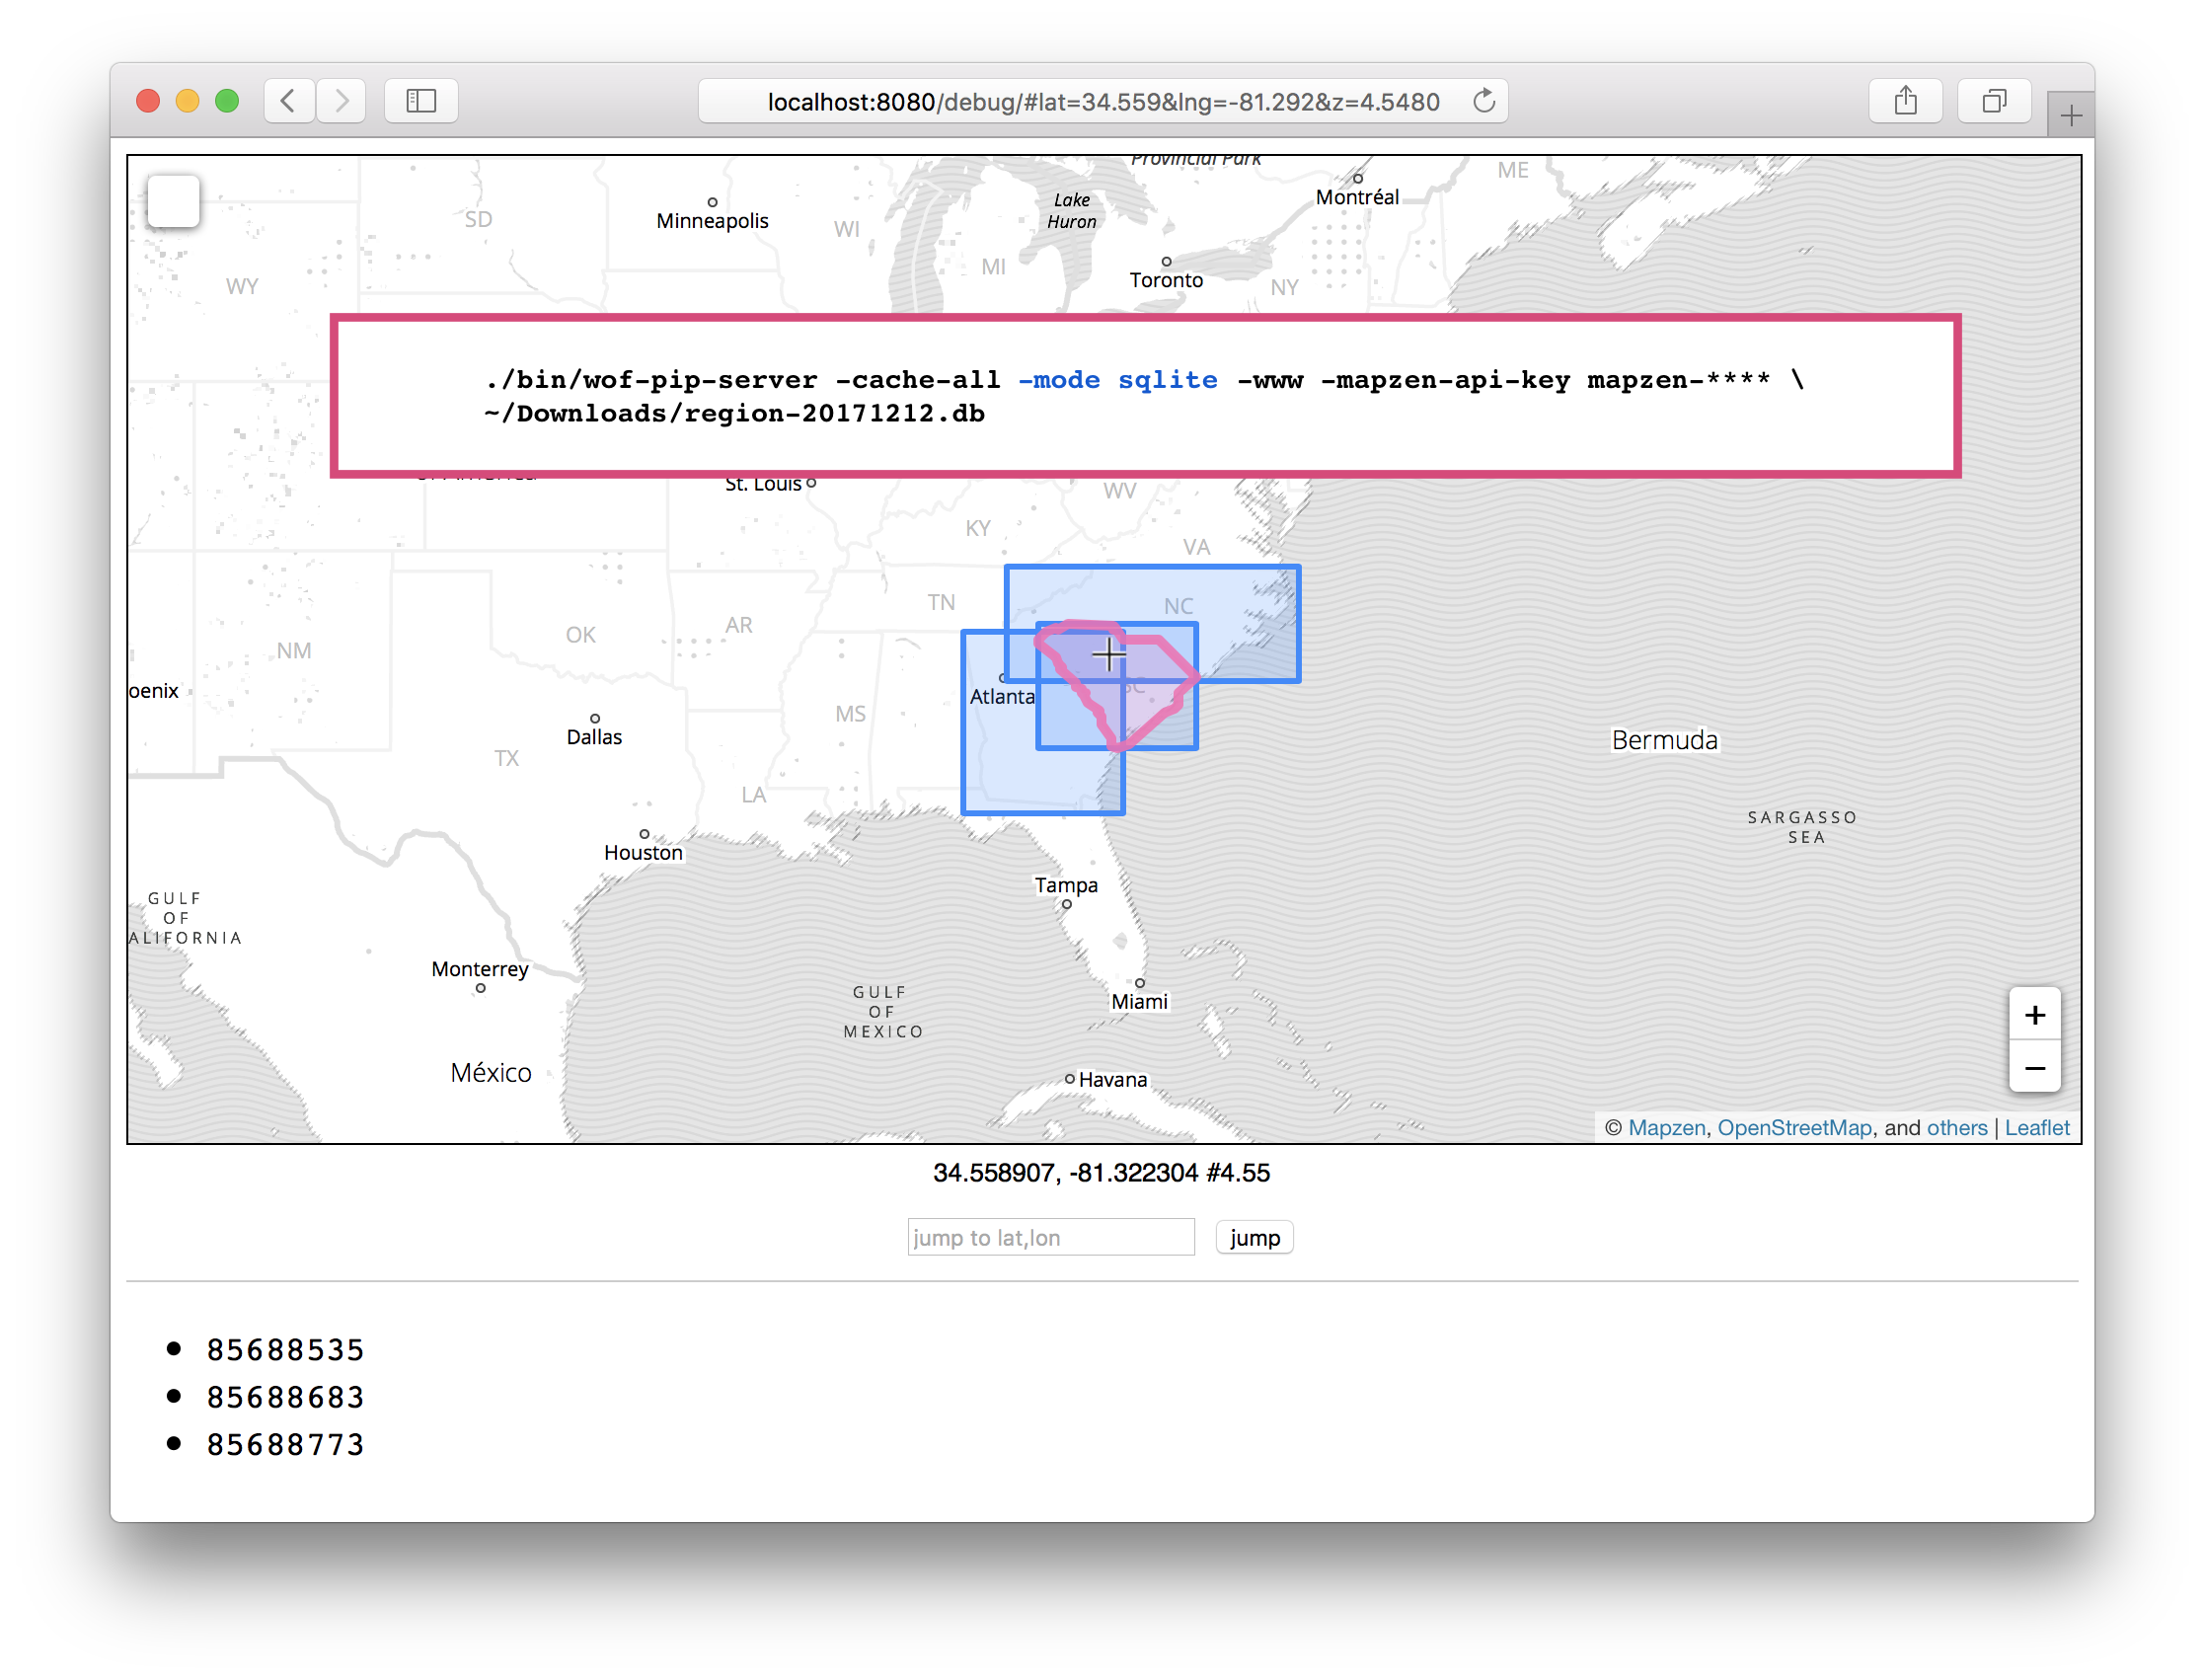Toggle the Safari sidebar button
This screenshot has height=1680, width=2205.
421,101
